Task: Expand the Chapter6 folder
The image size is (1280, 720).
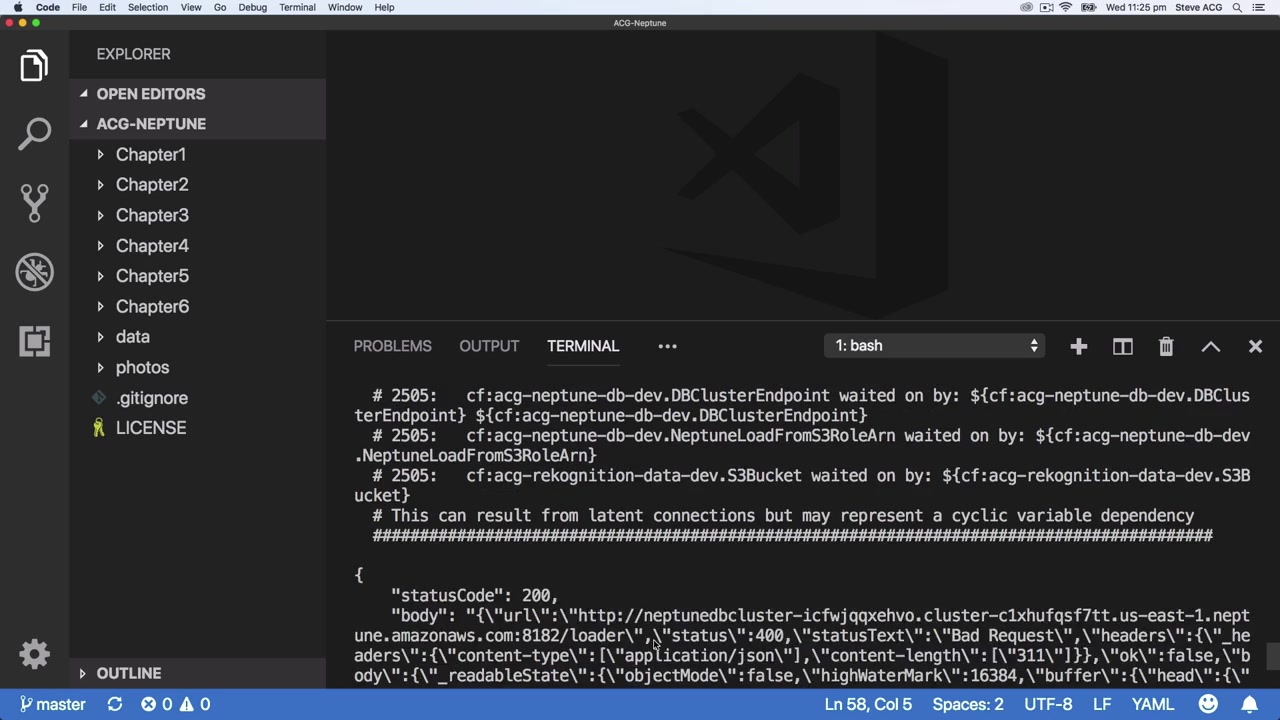Action: 197,307
